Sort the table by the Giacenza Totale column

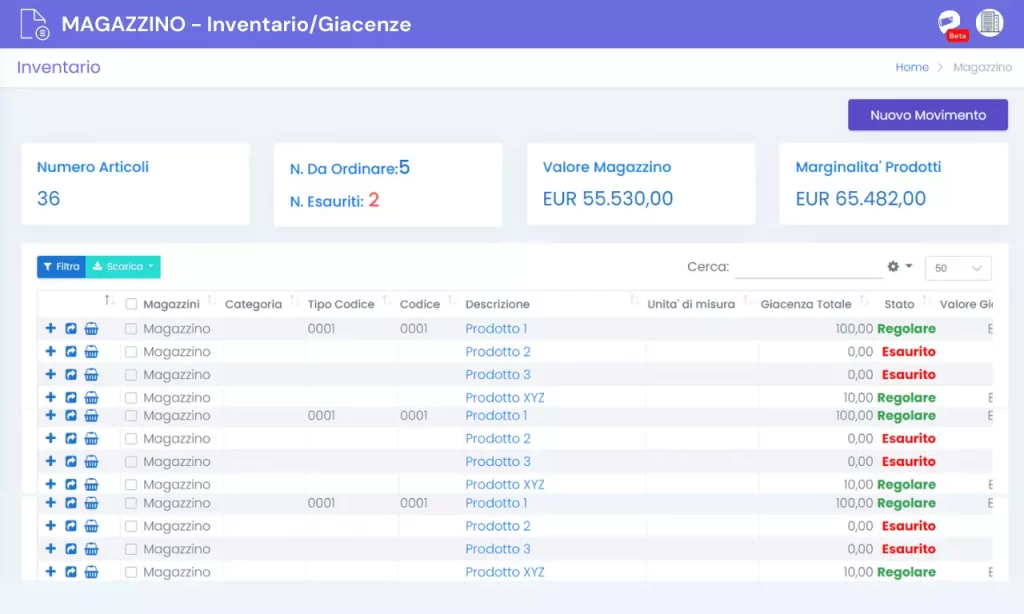(x=805, y=304)
